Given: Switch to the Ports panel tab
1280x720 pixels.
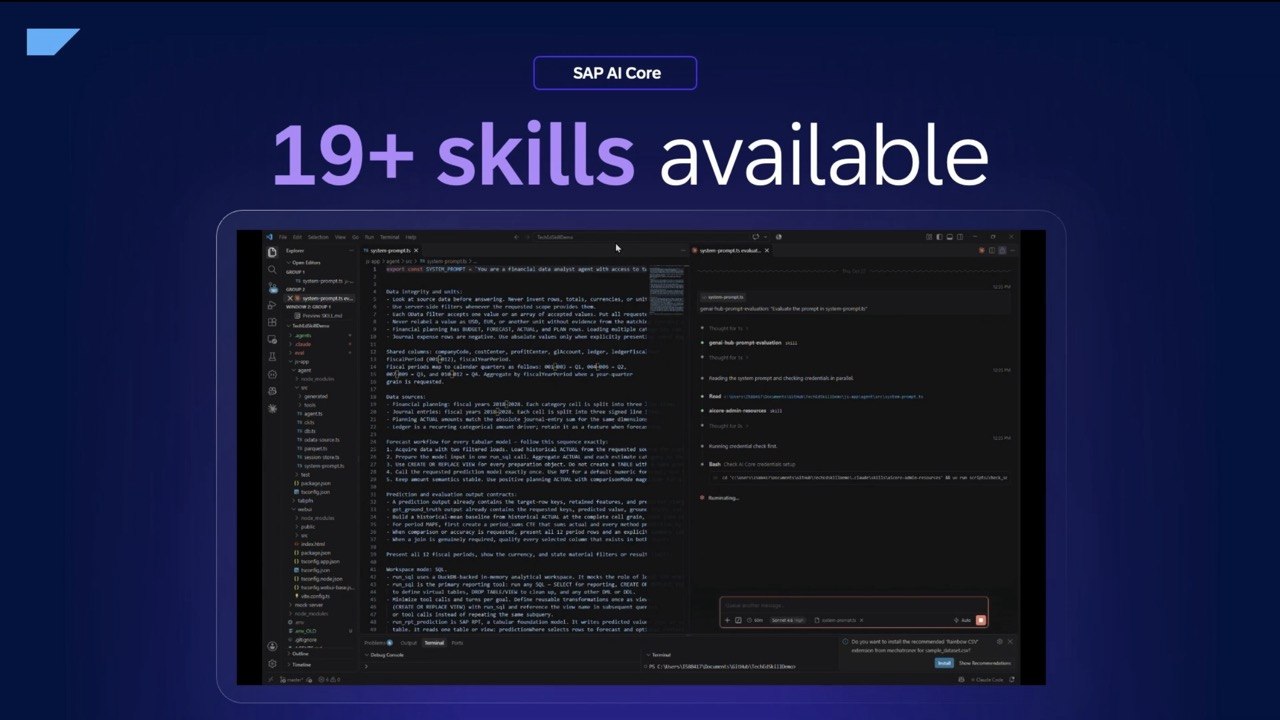Looking at the screenshot, I should click(457, 643).
